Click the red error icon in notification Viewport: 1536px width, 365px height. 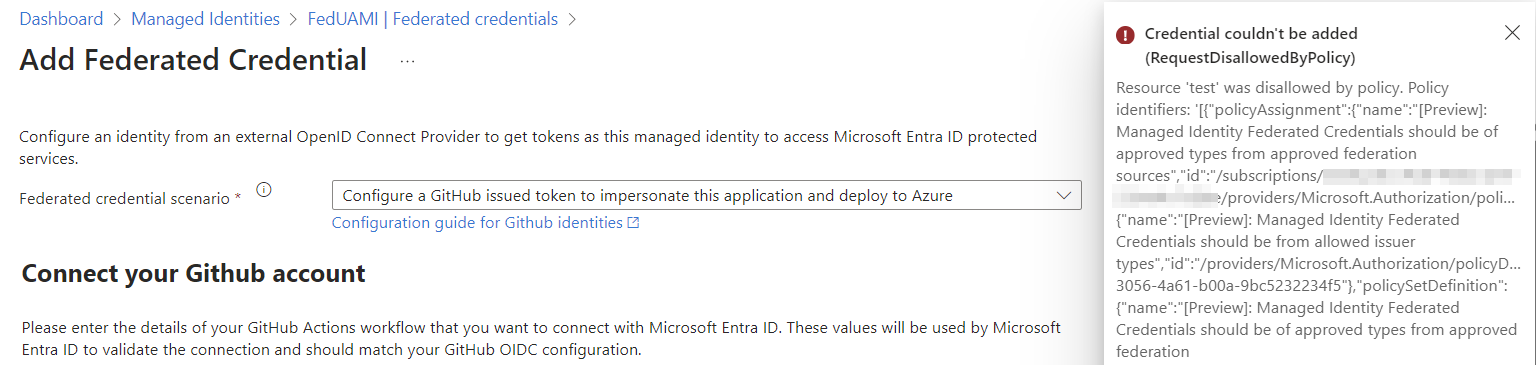[1125, 35]
